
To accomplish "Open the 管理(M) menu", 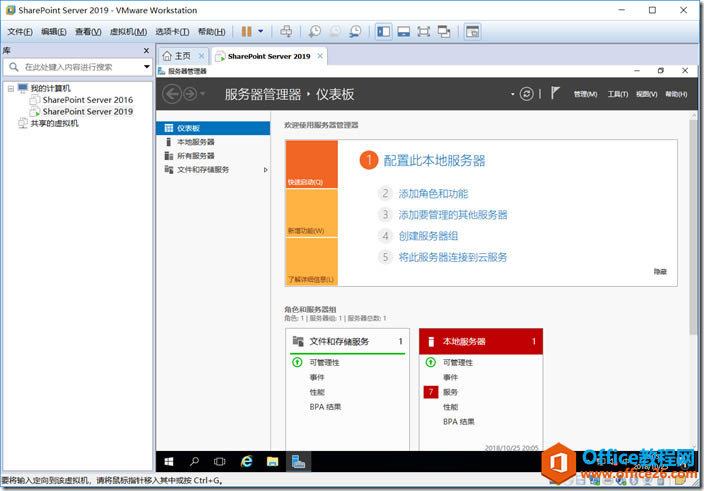I will [x=585, y=94].
